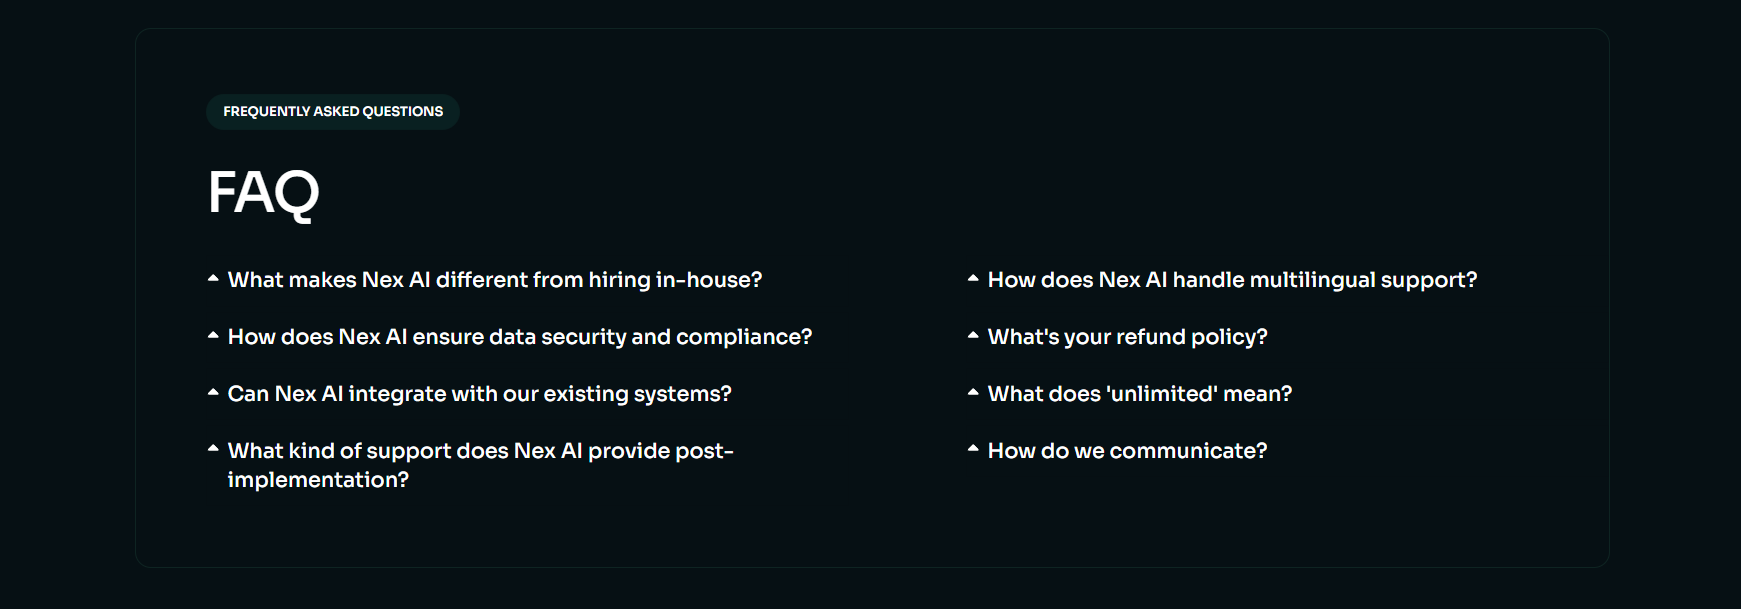
Task: Expand 'How does Nex AI handle multilingual support?'
Action: [1232, 280]
